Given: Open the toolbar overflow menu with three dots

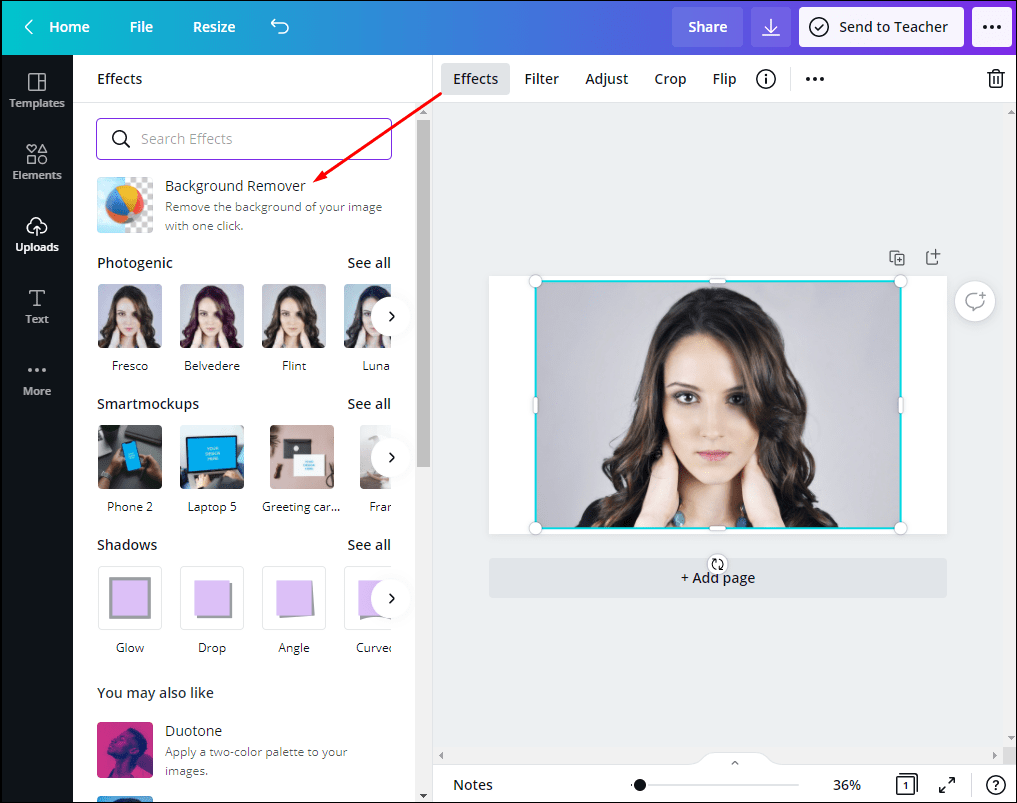Looking at the screenshot, I should coord(813,78).
